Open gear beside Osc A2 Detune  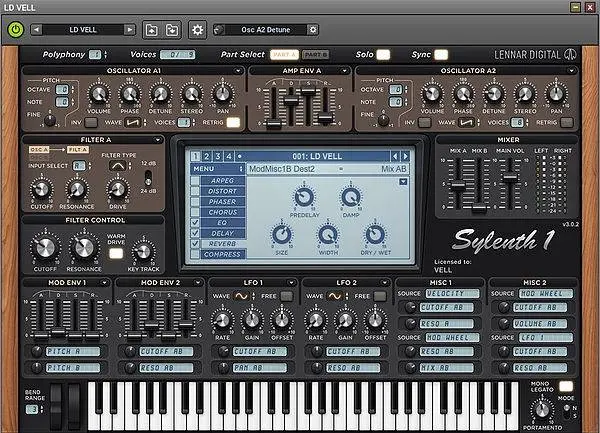313,29
